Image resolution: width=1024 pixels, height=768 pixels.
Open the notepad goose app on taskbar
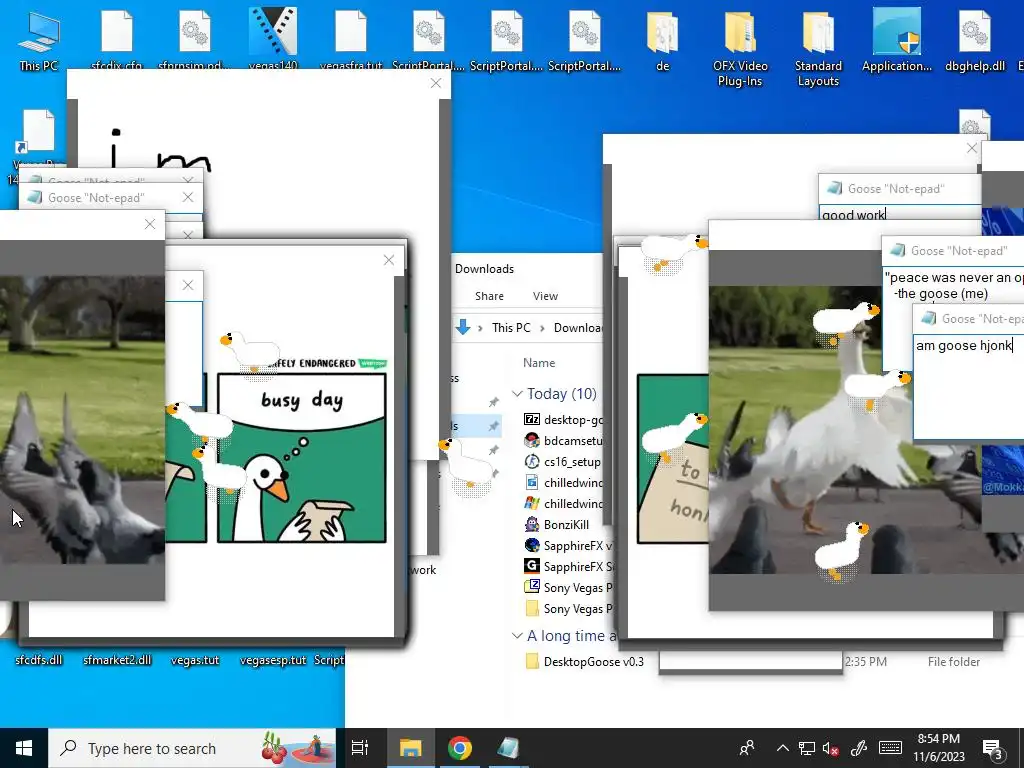(508, 748)
